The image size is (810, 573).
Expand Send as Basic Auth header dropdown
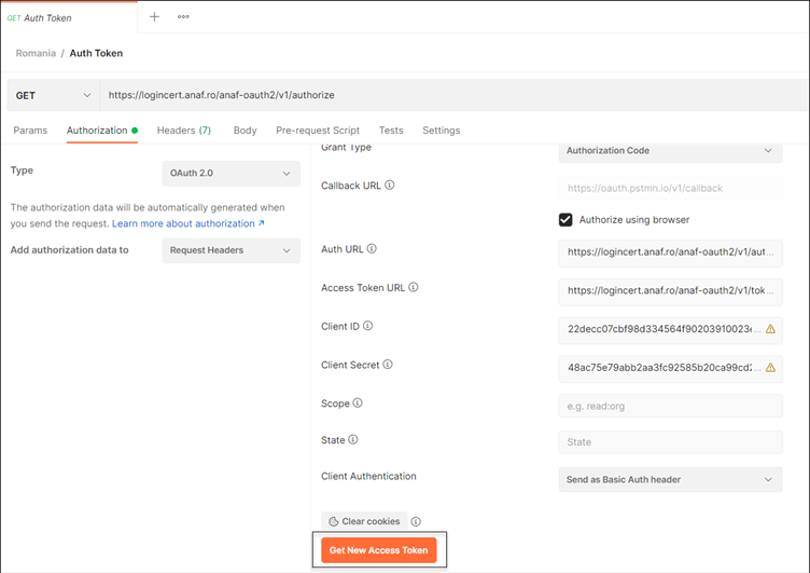(670, 480)
